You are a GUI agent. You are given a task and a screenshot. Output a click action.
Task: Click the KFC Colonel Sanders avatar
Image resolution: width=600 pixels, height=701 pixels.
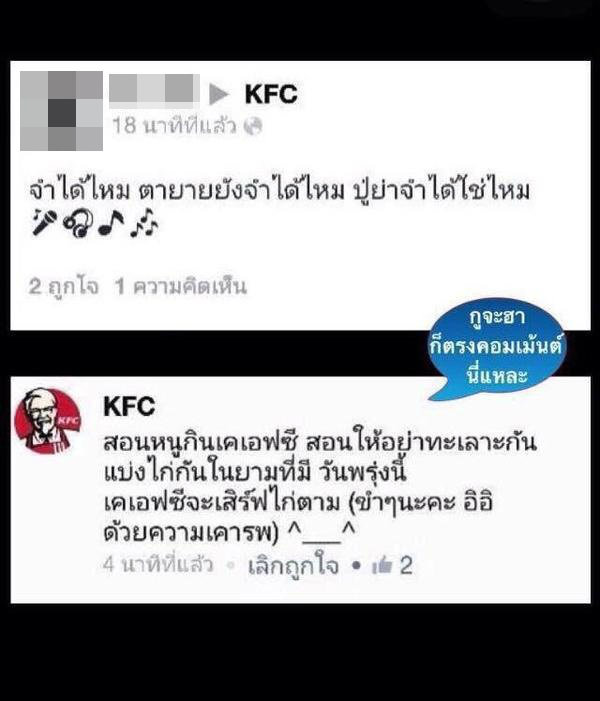tap(47, 421)
